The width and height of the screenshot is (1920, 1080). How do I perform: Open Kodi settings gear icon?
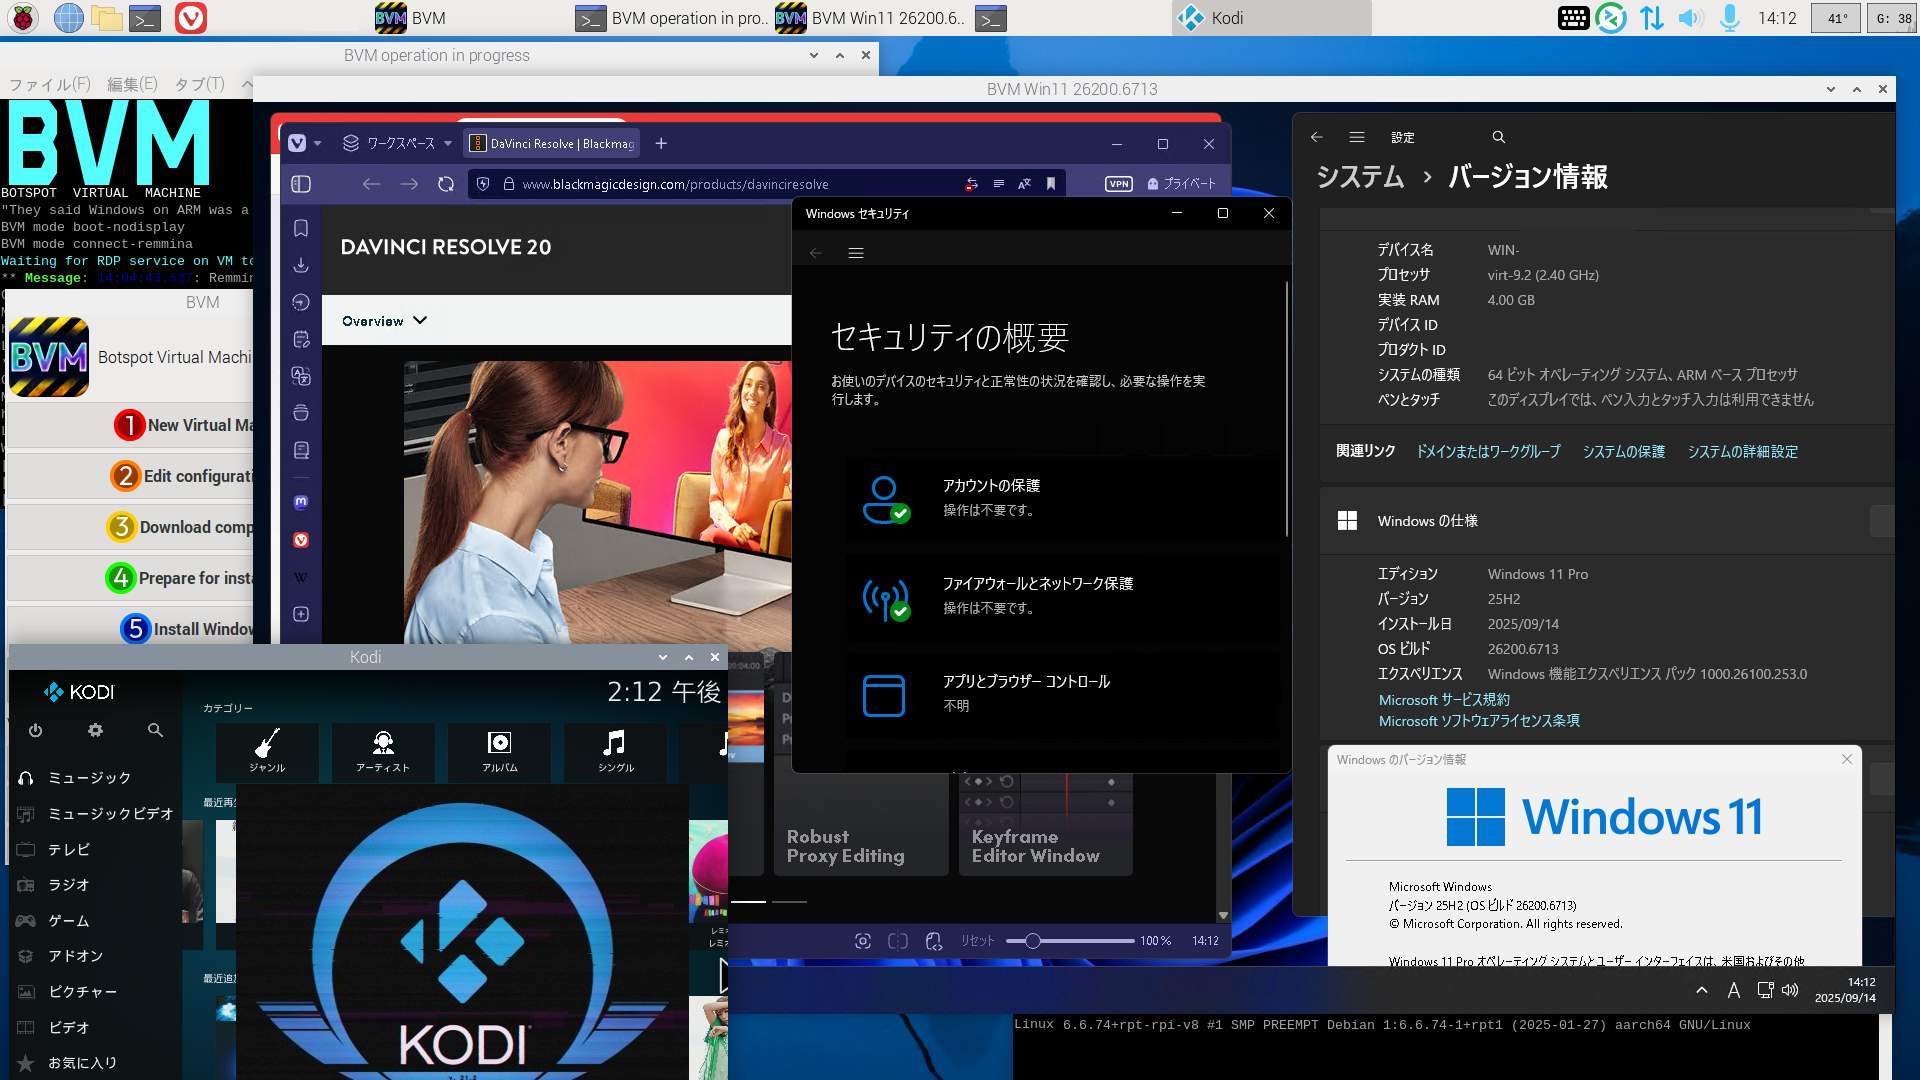[95, 731]
